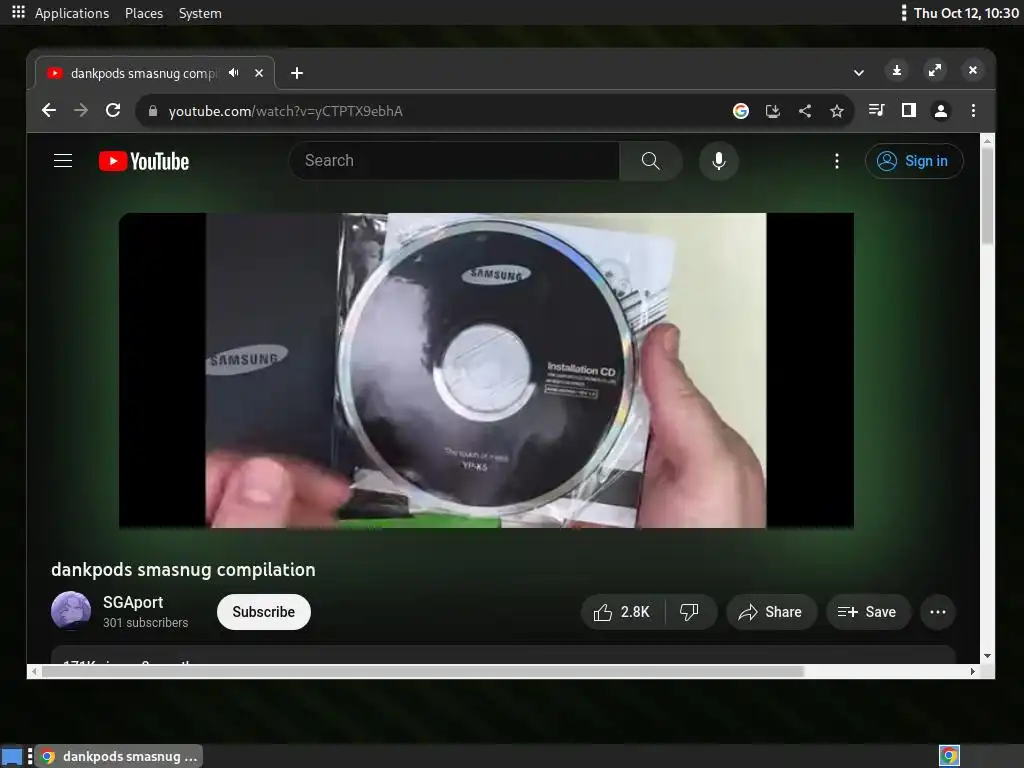This screenshot has height=768, width=1024.
Task: Open Chrome three-dot menu
Action: pos(973,110)
